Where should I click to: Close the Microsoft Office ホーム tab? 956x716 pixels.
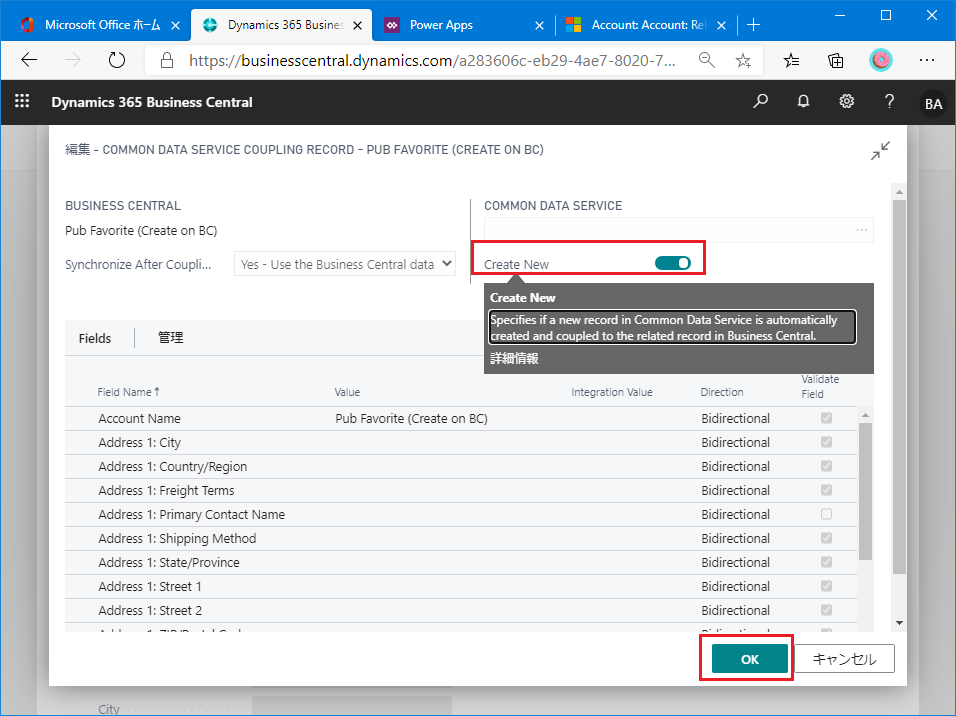(176, 25)
